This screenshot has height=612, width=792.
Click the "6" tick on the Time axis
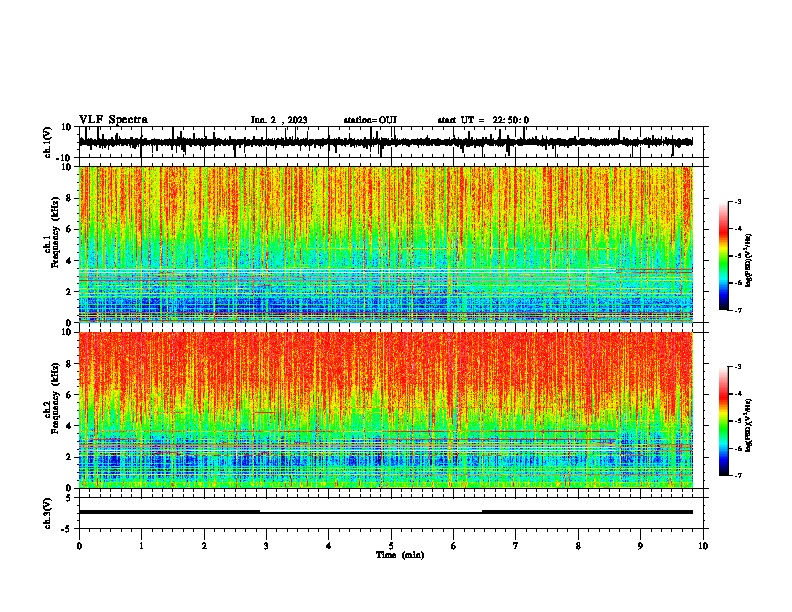pyautogui.click(x=454, y=546)
